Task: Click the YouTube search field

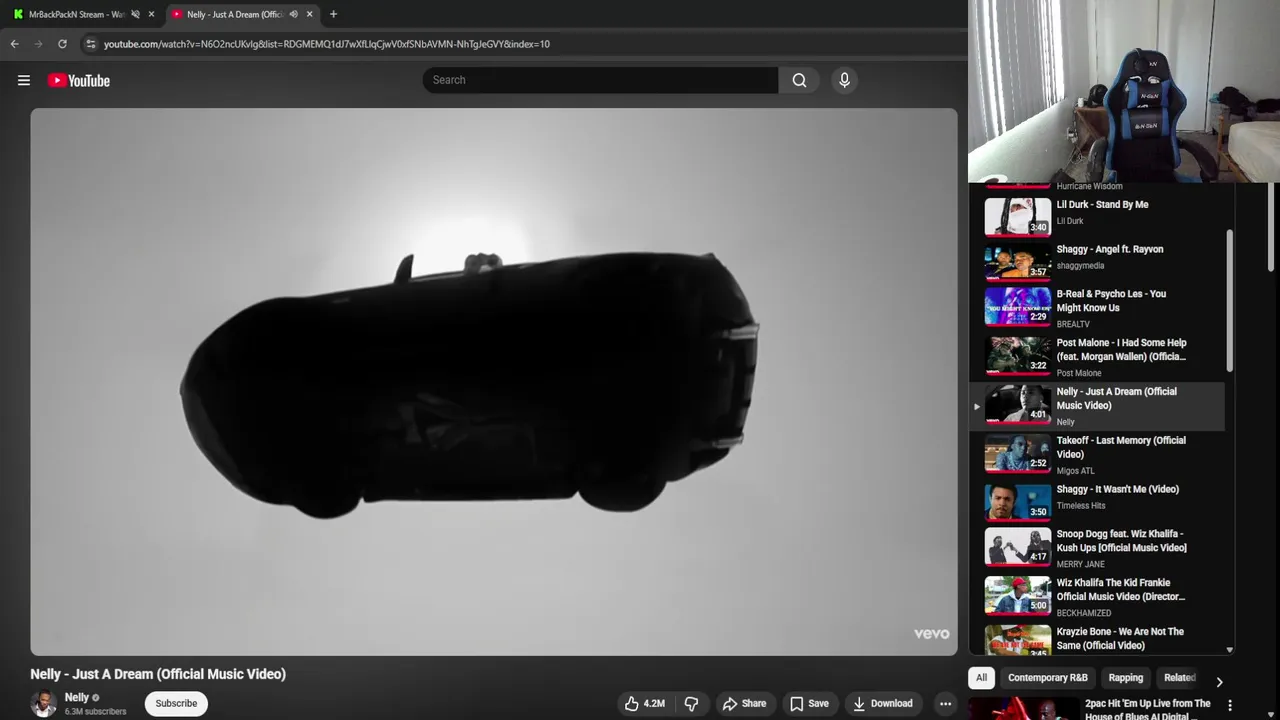Action: pyautogui.click(x=600, y=80)
